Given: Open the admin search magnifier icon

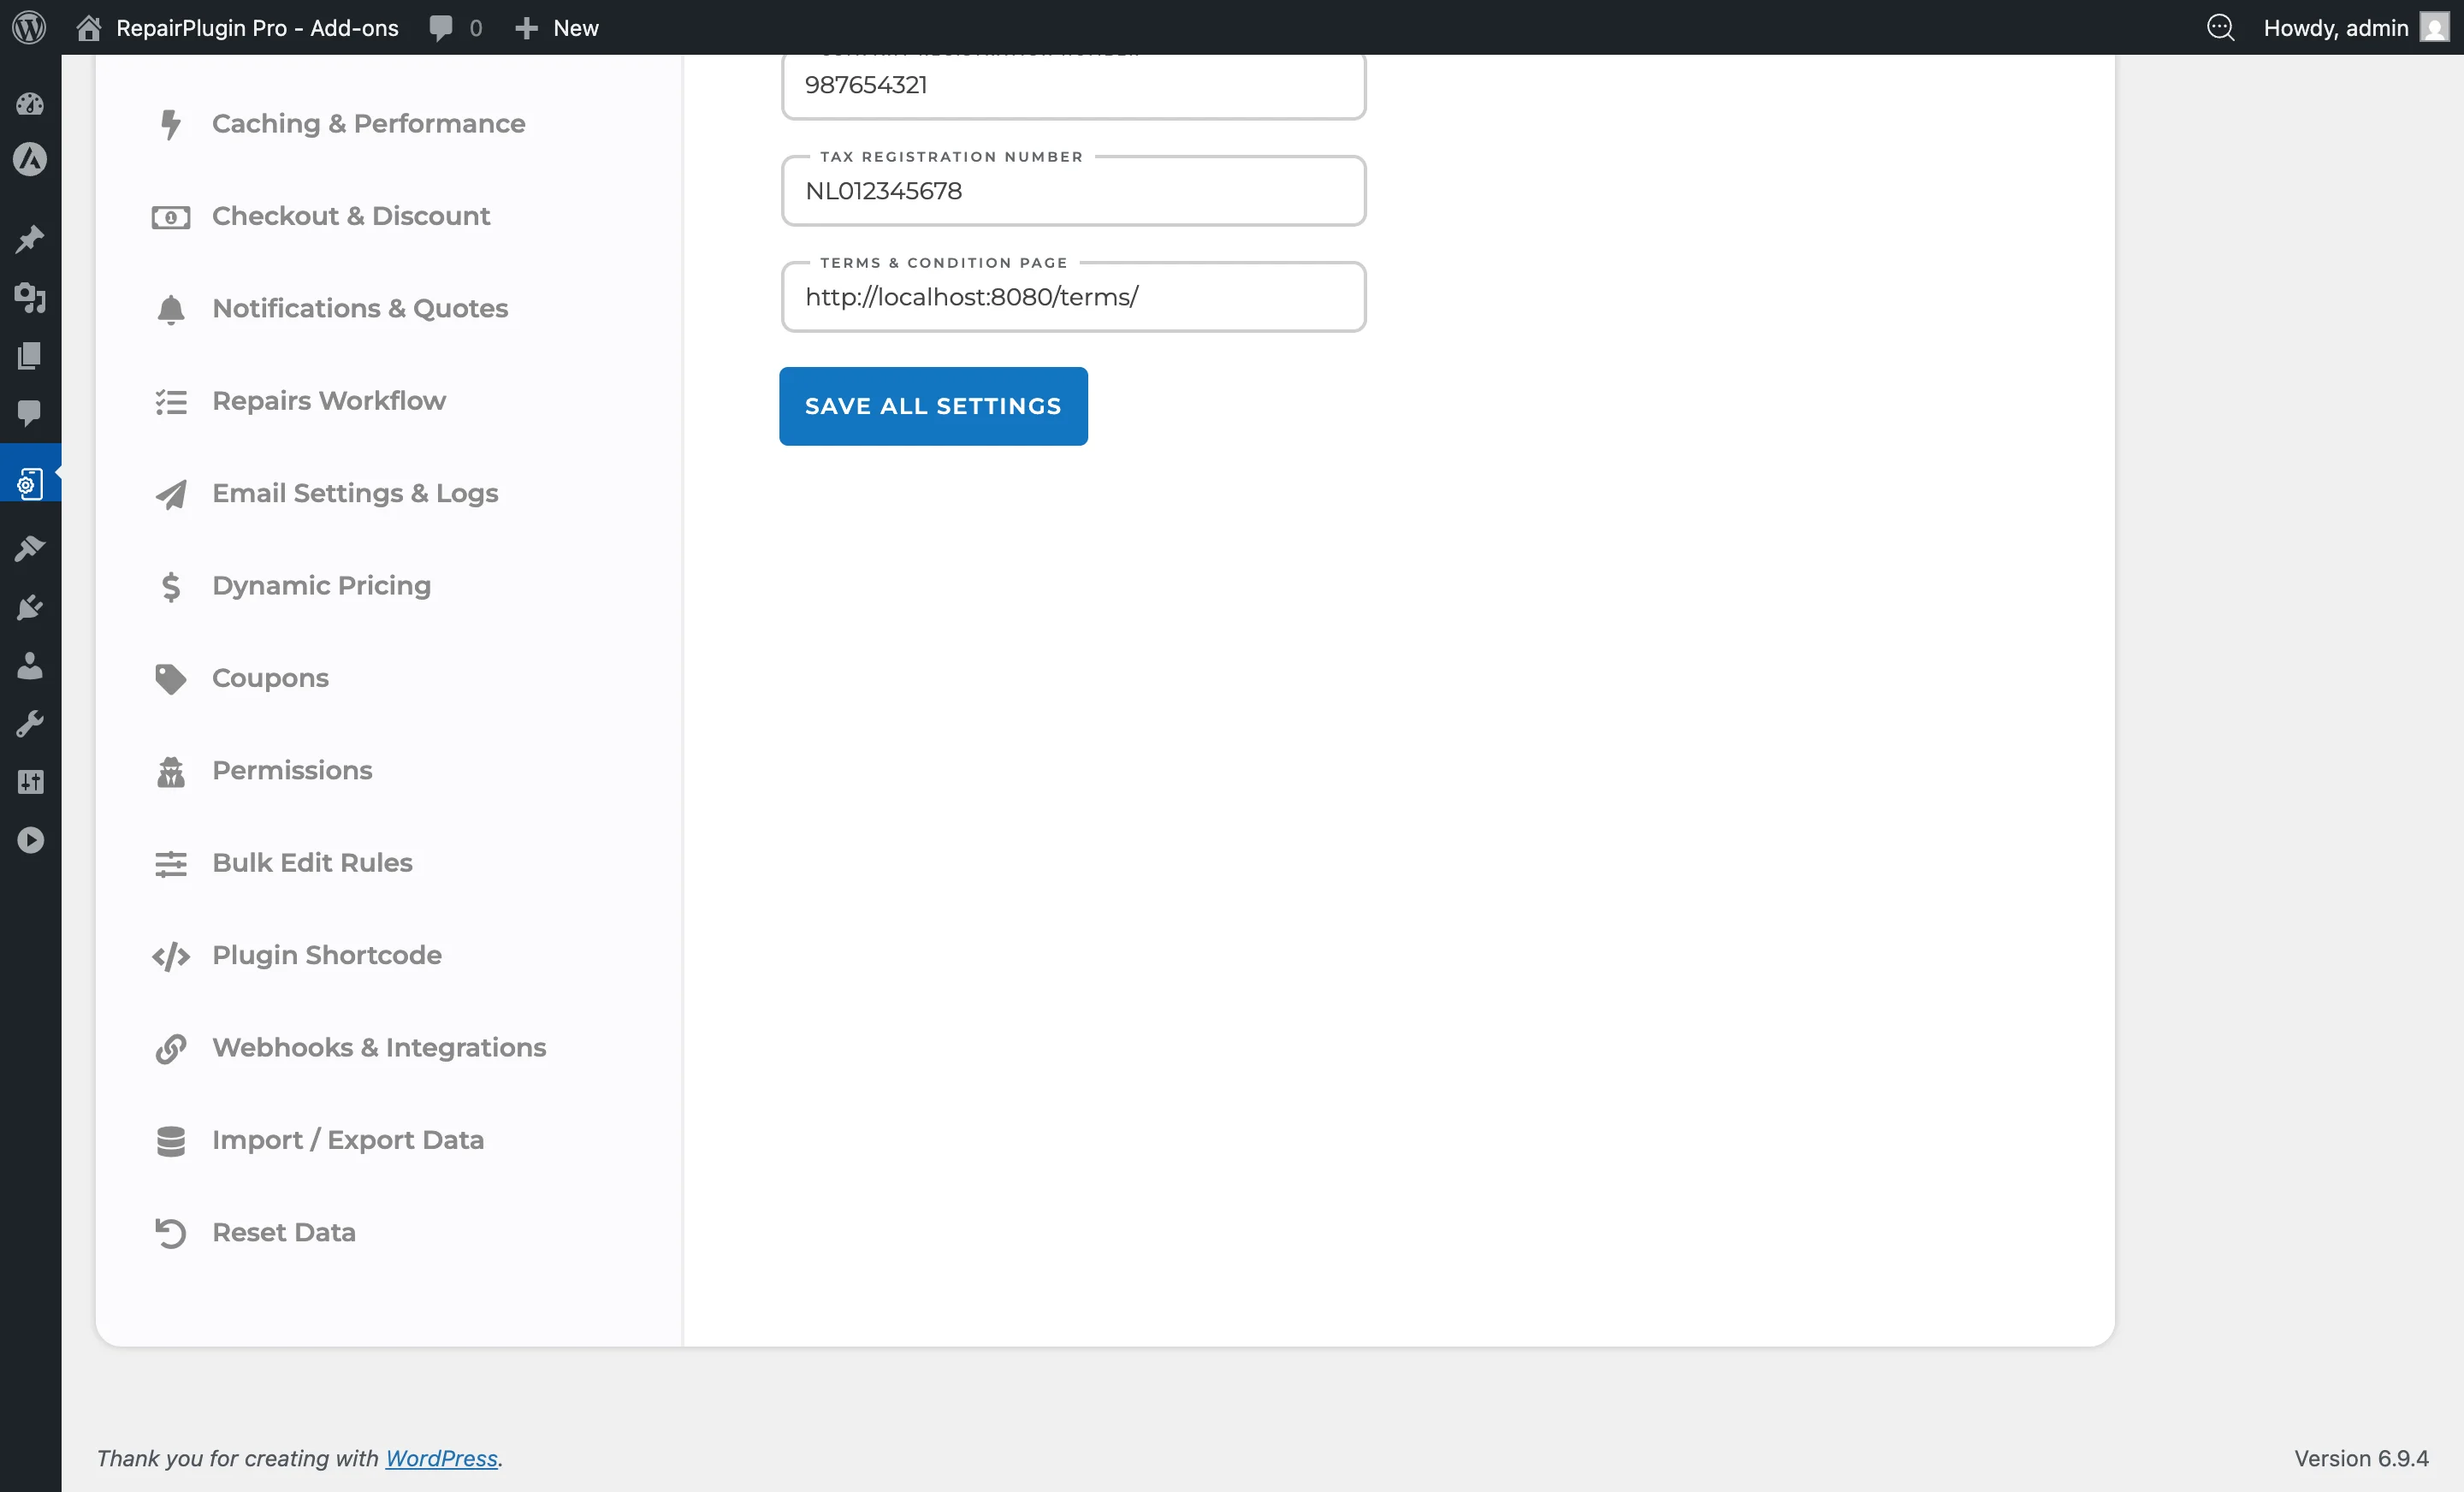Looking at the screenshot, I should tap(2221, 27).
